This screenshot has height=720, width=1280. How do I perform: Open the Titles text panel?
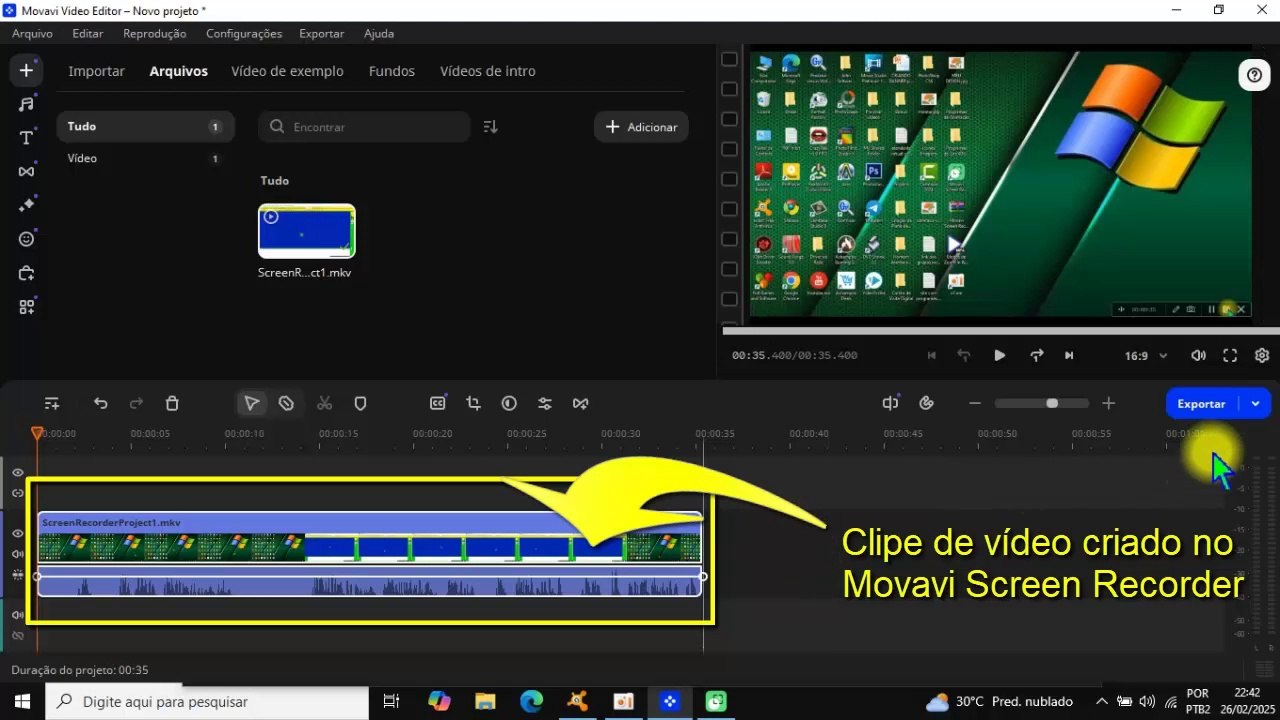(x=26, y=138)
